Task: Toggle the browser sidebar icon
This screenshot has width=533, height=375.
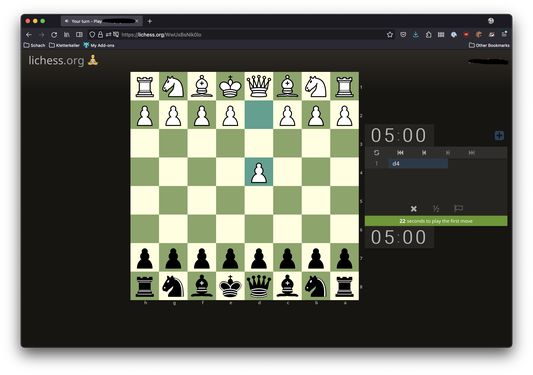Action: coord(79,34)
